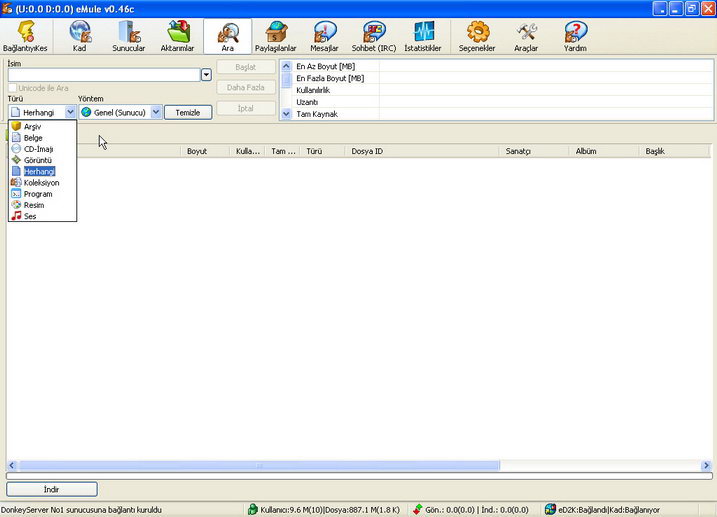Choose Program from the type list
This screenshot has height=517, width=717.
pyautogui.click(x=42, y=194)
